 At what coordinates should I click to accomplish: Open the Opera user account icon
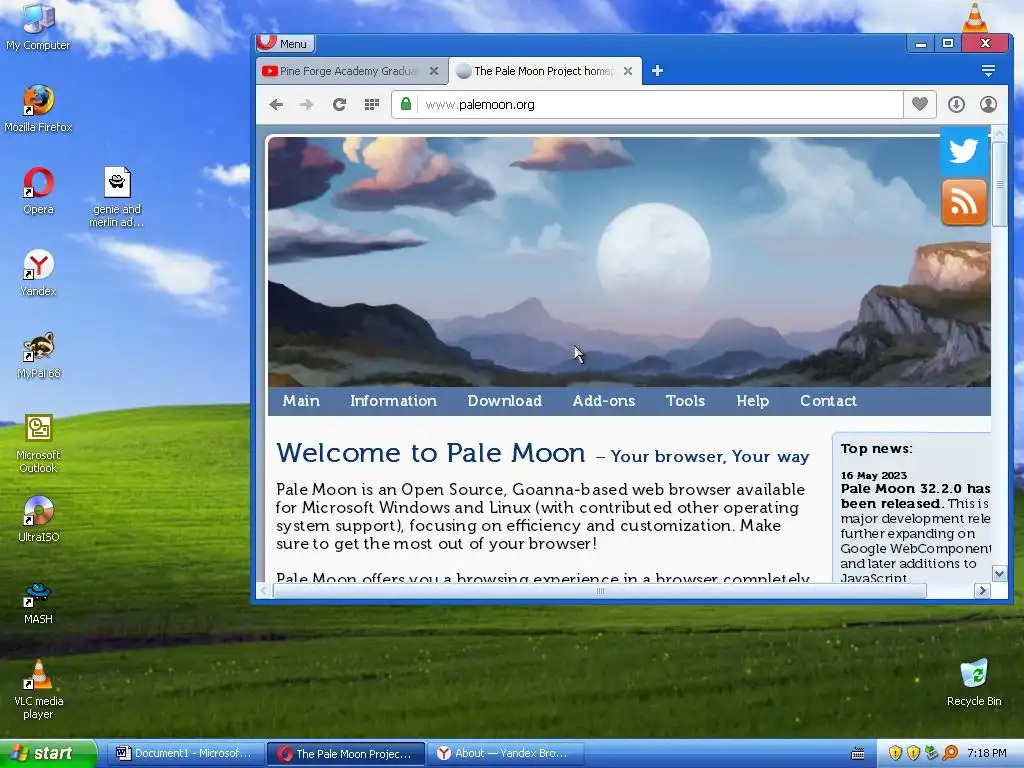(988, 104)
